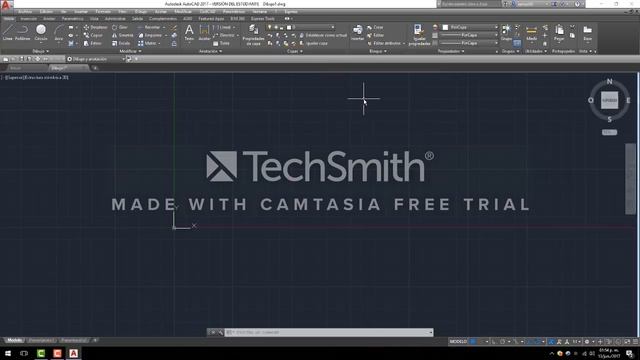Click the Copiar tool in Modificar panel
The width and height of the screenshot is (640, 360).
tap(93, 36)
